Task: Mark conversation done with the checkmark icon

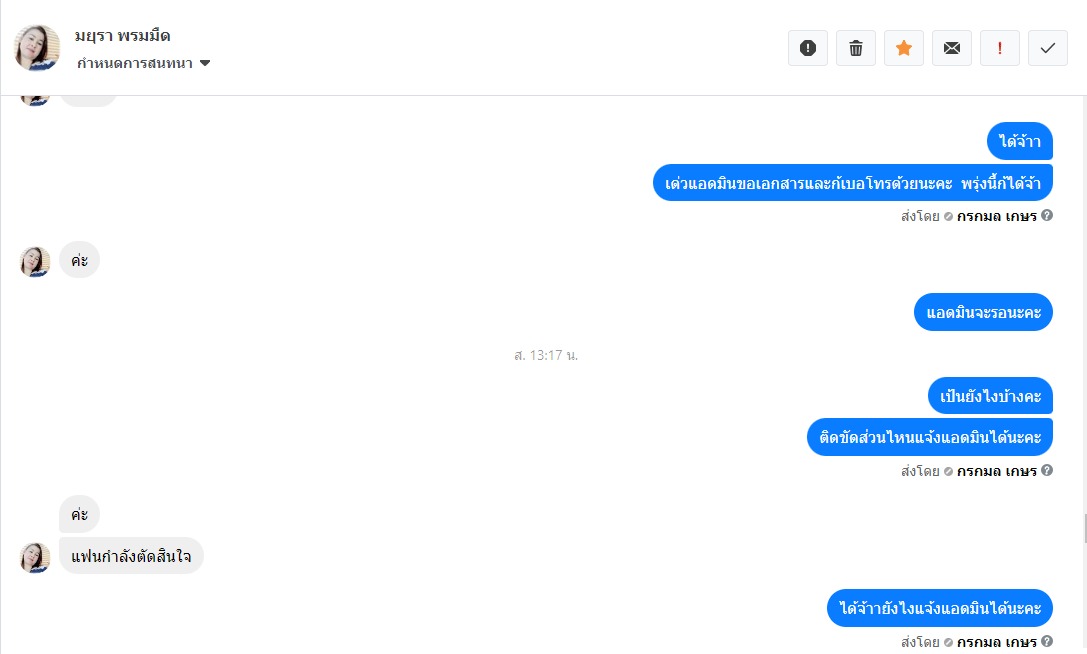Action: pyautogui.click(x=1047, y=48)
